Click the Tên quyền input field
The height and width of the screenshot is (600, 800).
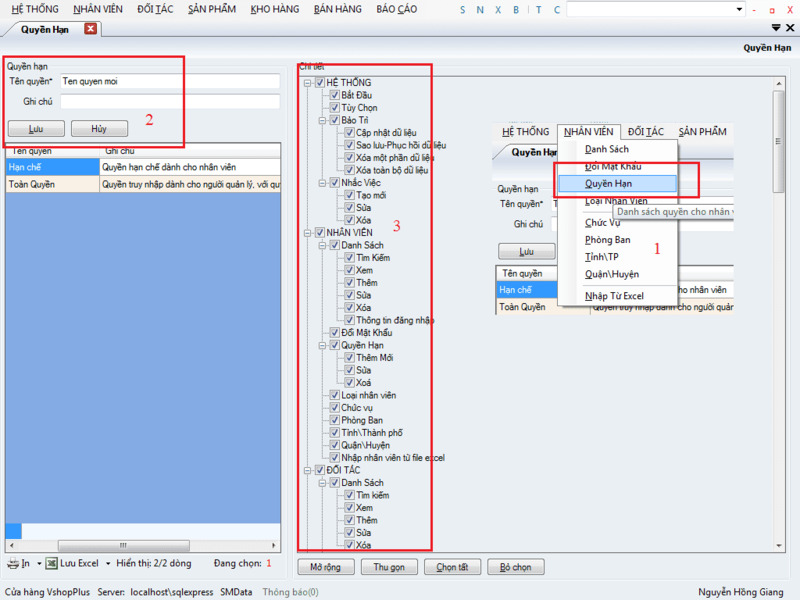(x=170, y=81)
